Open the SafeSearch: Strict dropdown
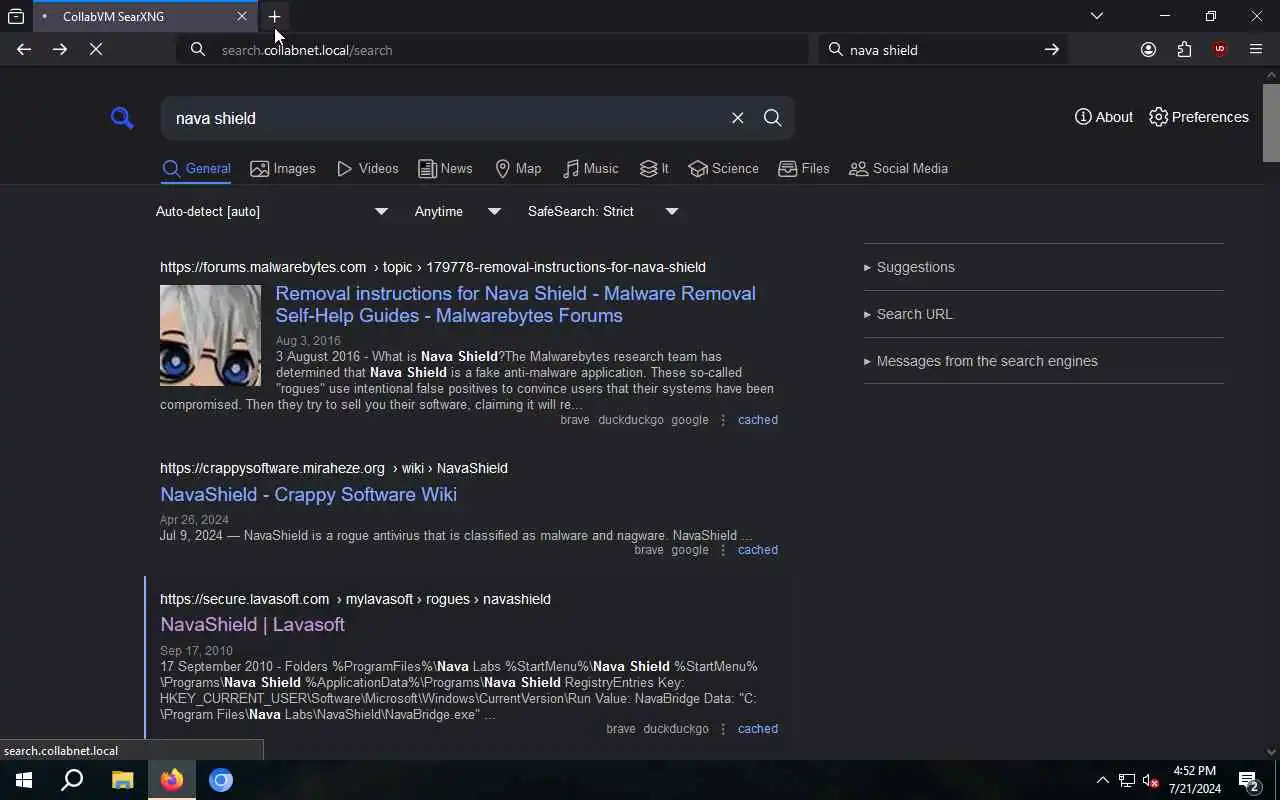The image size is (1280, 800). (x=603, y=211)
